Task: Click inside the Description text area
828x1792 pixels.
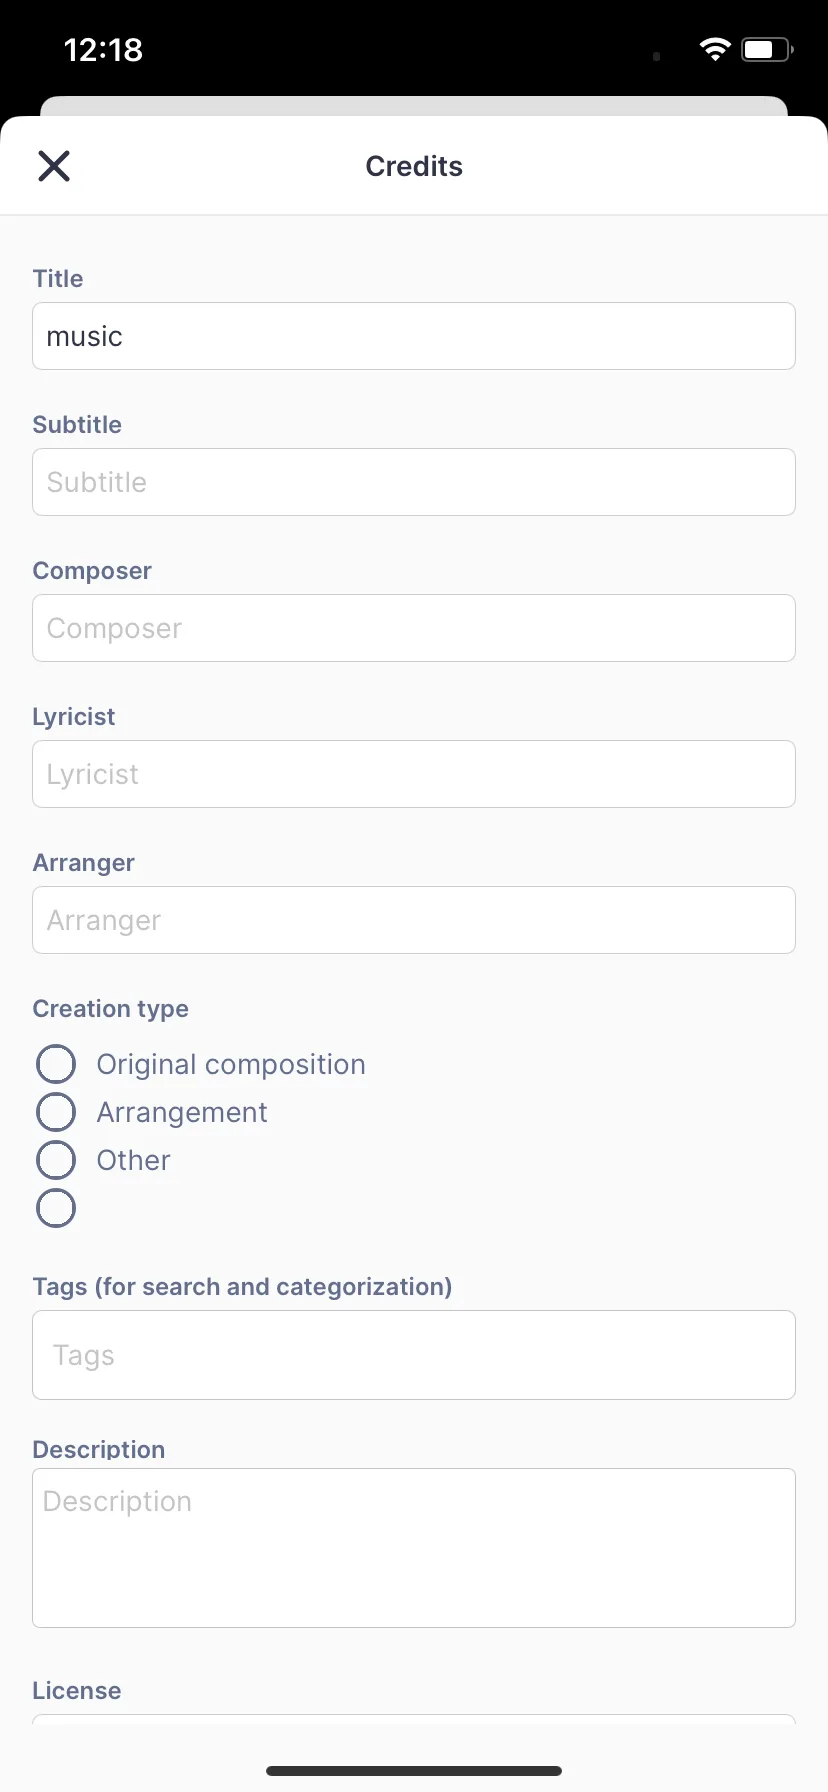Action: 414,1547
